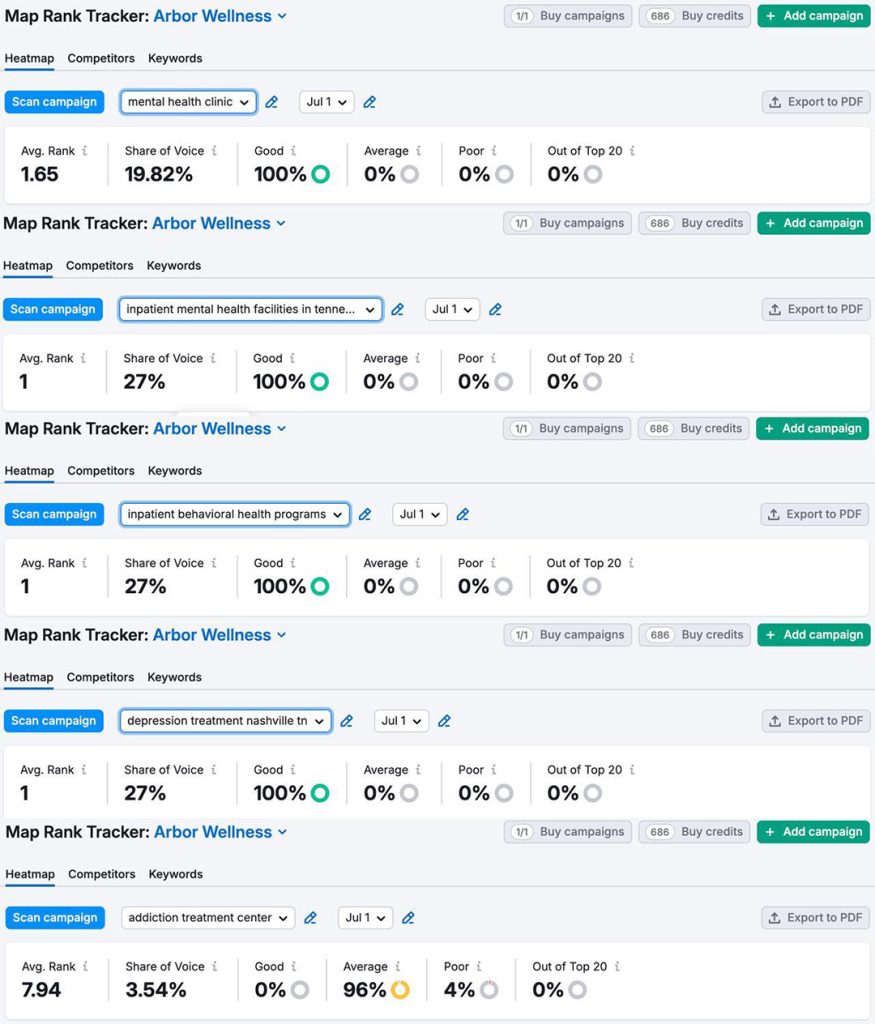875x1024 pixels.
Task: Open Competitors tab above "addiction treatment center" row
Action: point(101,874)
